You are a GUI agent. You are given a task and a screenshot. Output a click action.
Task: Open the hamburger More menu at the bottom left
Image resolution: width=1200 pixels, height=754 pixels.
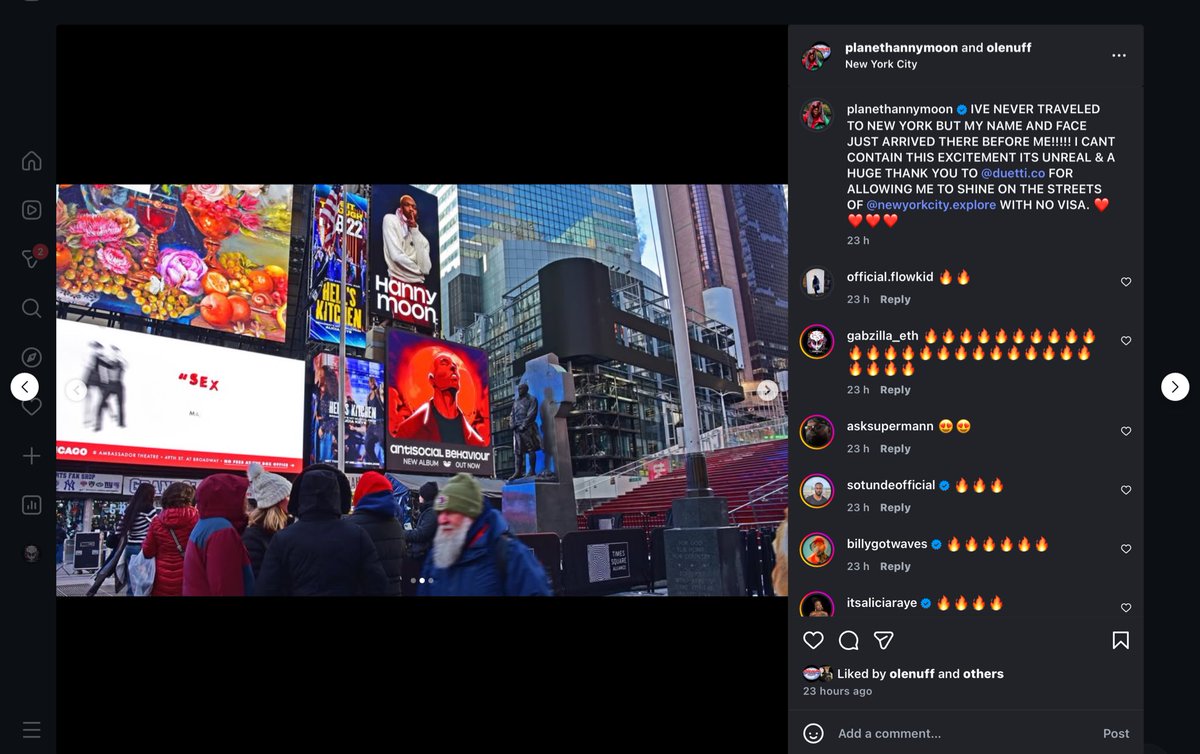(31, 730)
